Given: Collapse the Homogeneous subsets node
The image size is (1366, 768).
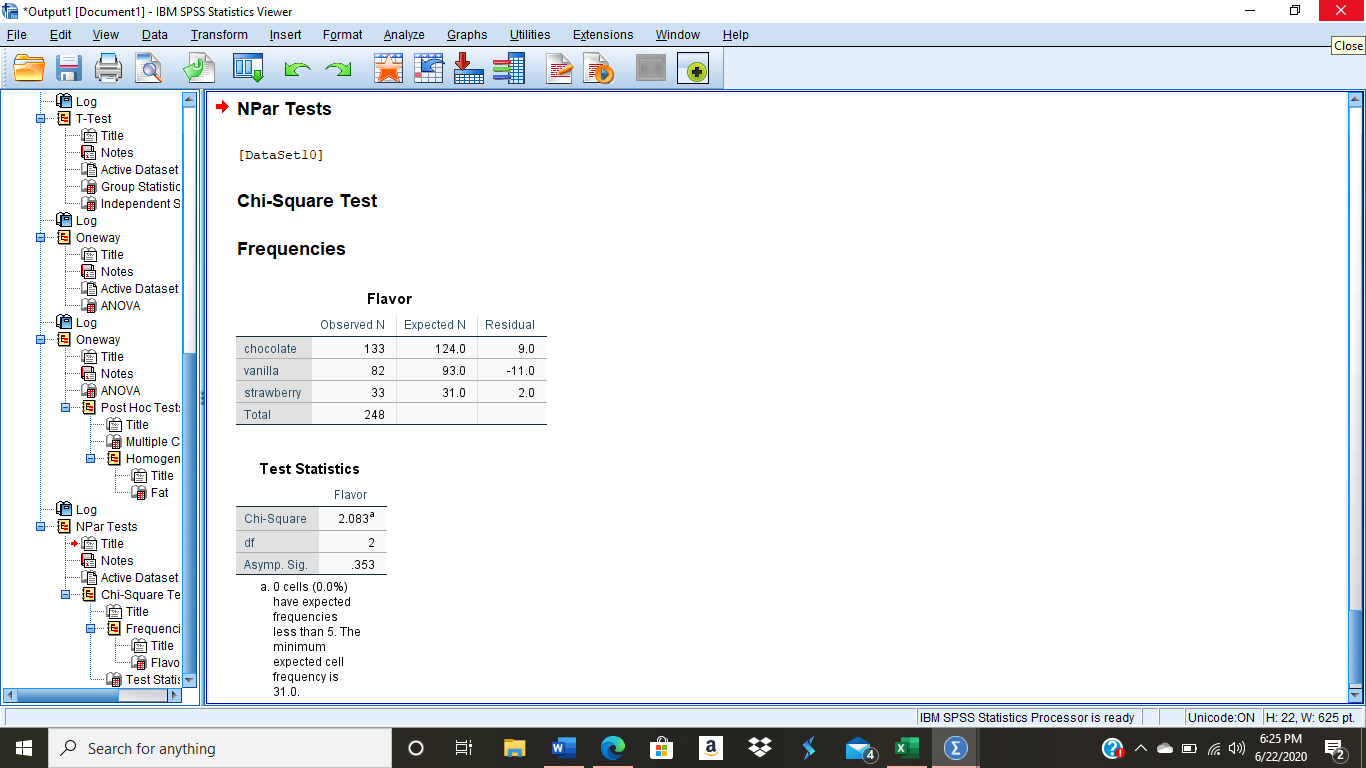Looking at the screenshot, I should pos(91,459).
